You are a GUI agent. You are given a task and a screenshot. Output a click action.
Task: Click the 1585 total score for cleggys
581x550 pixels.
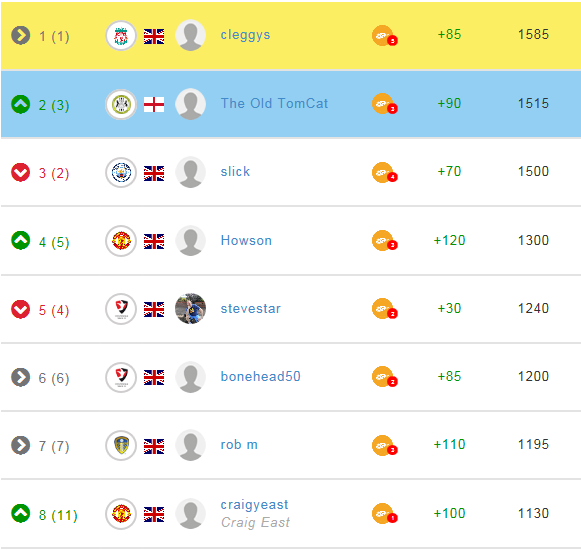coord(533,34)
